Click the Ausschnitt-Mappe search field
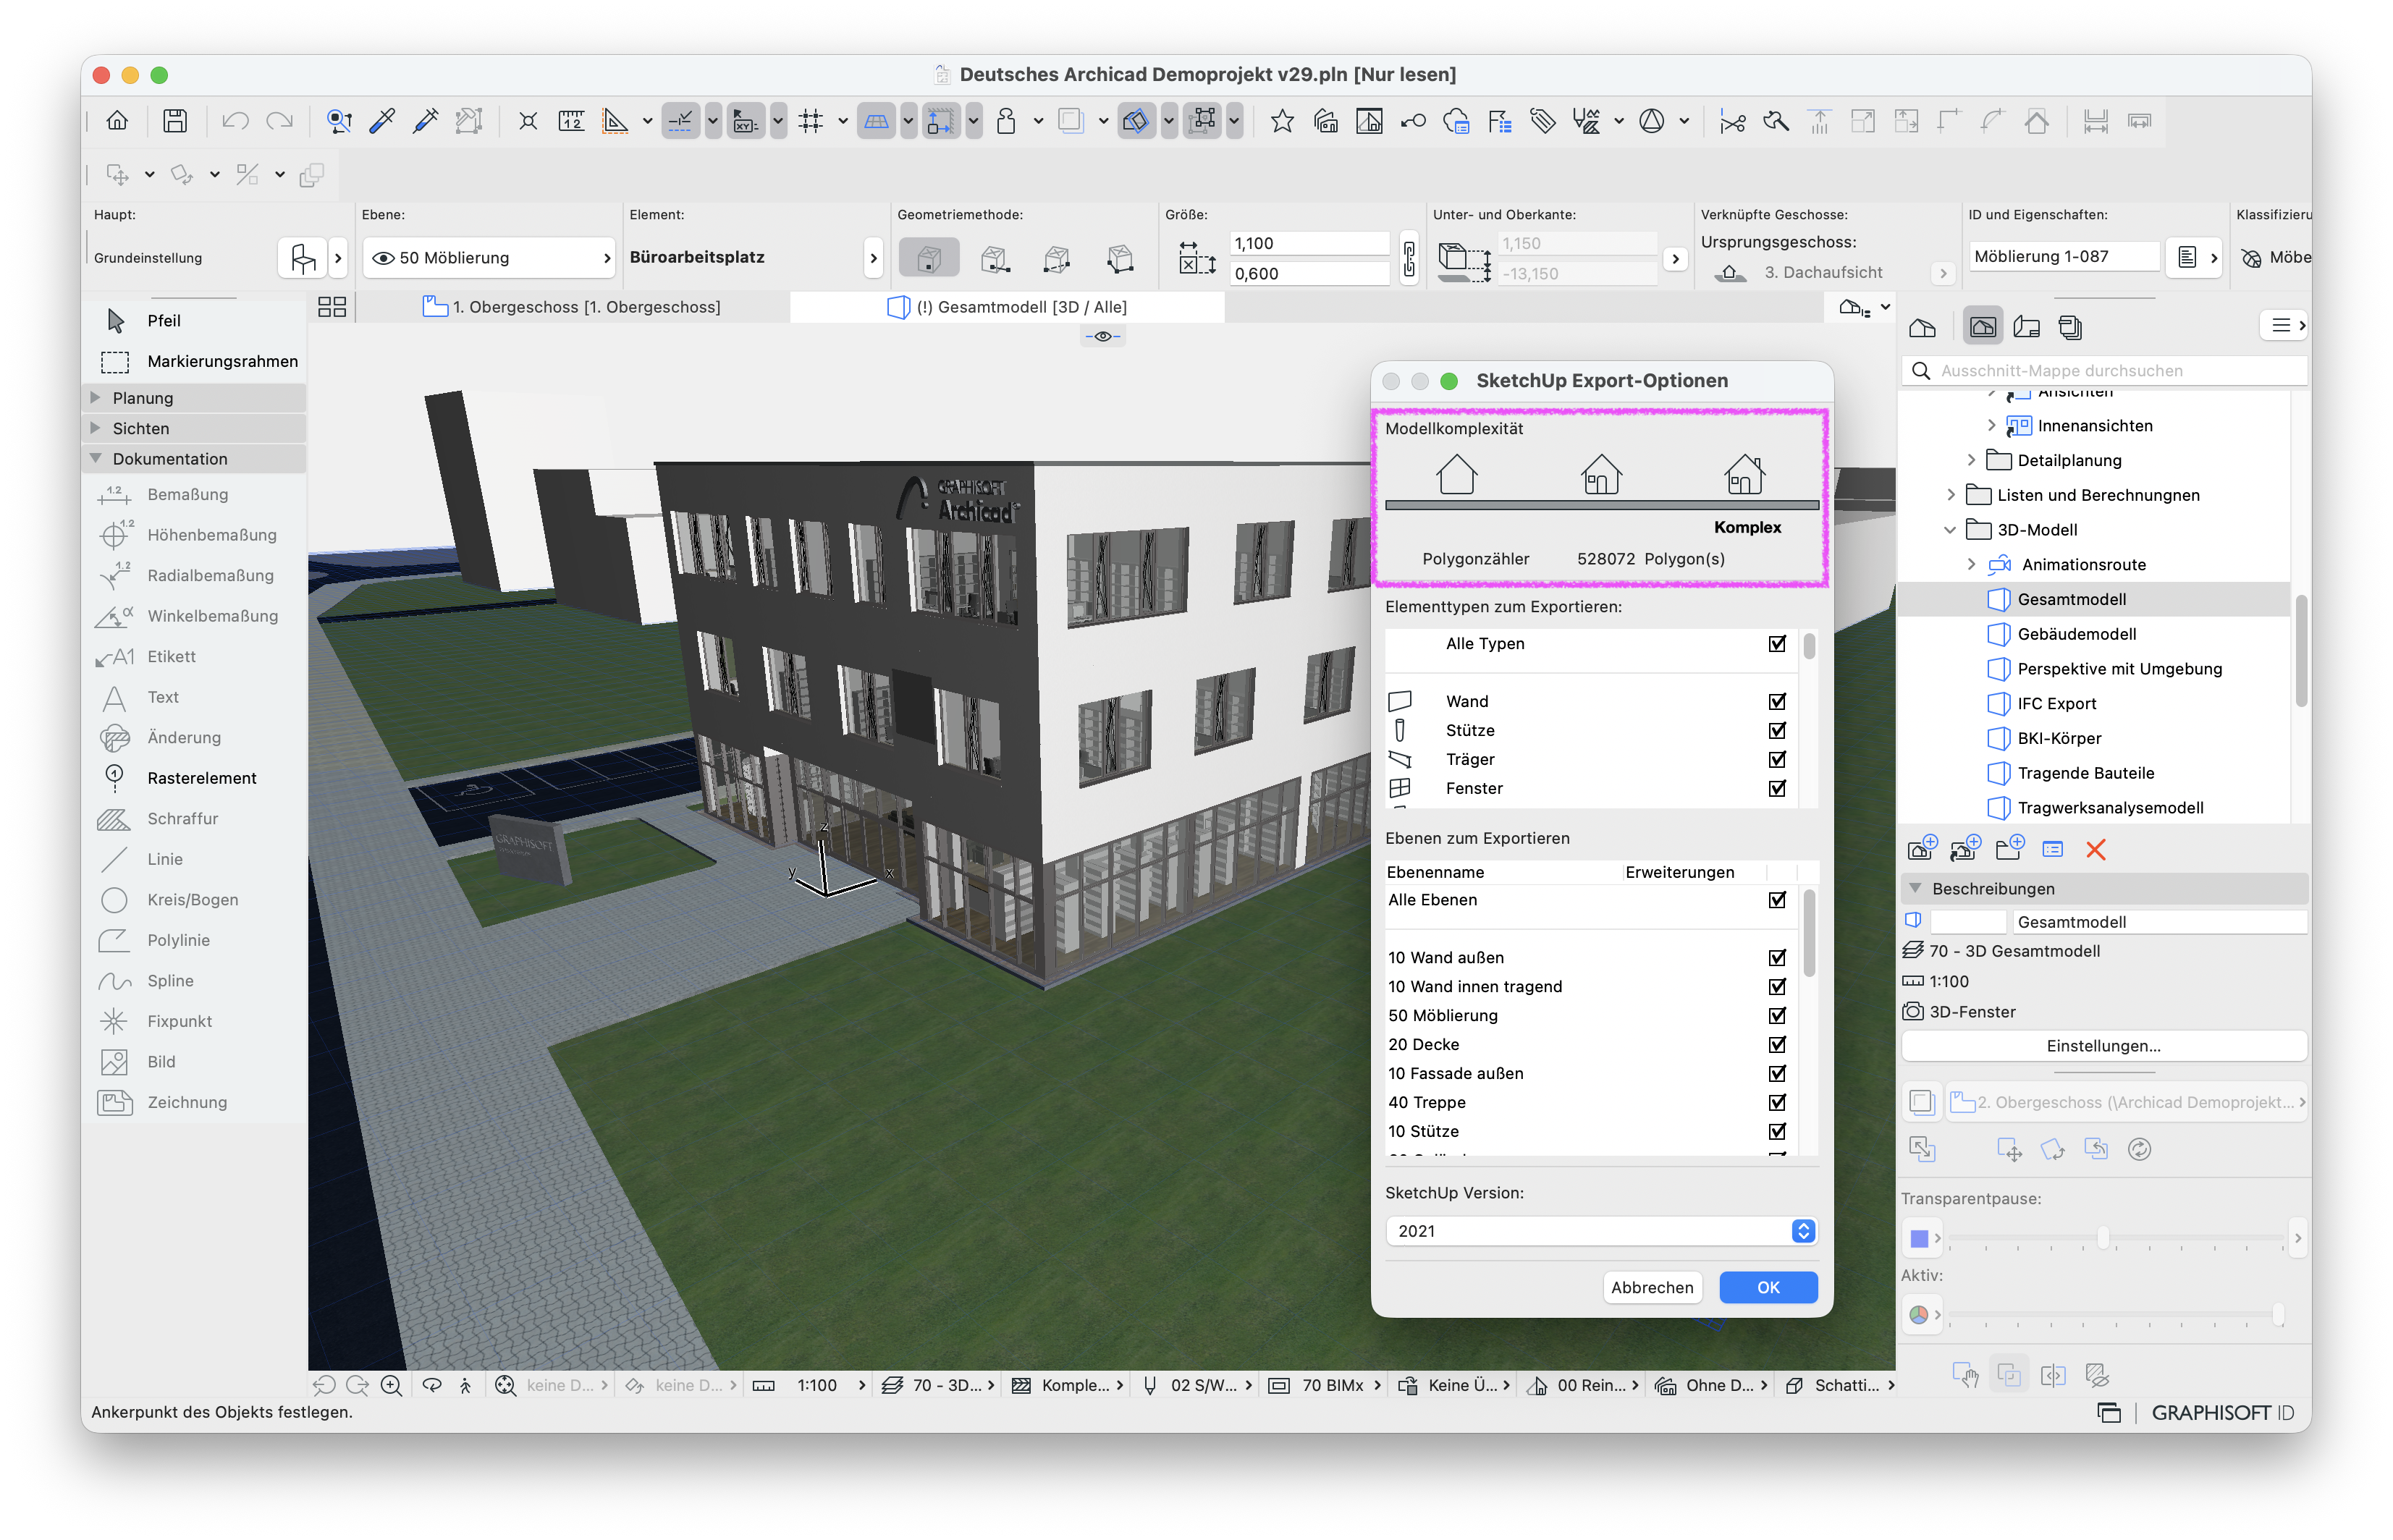 point(2104,371)
